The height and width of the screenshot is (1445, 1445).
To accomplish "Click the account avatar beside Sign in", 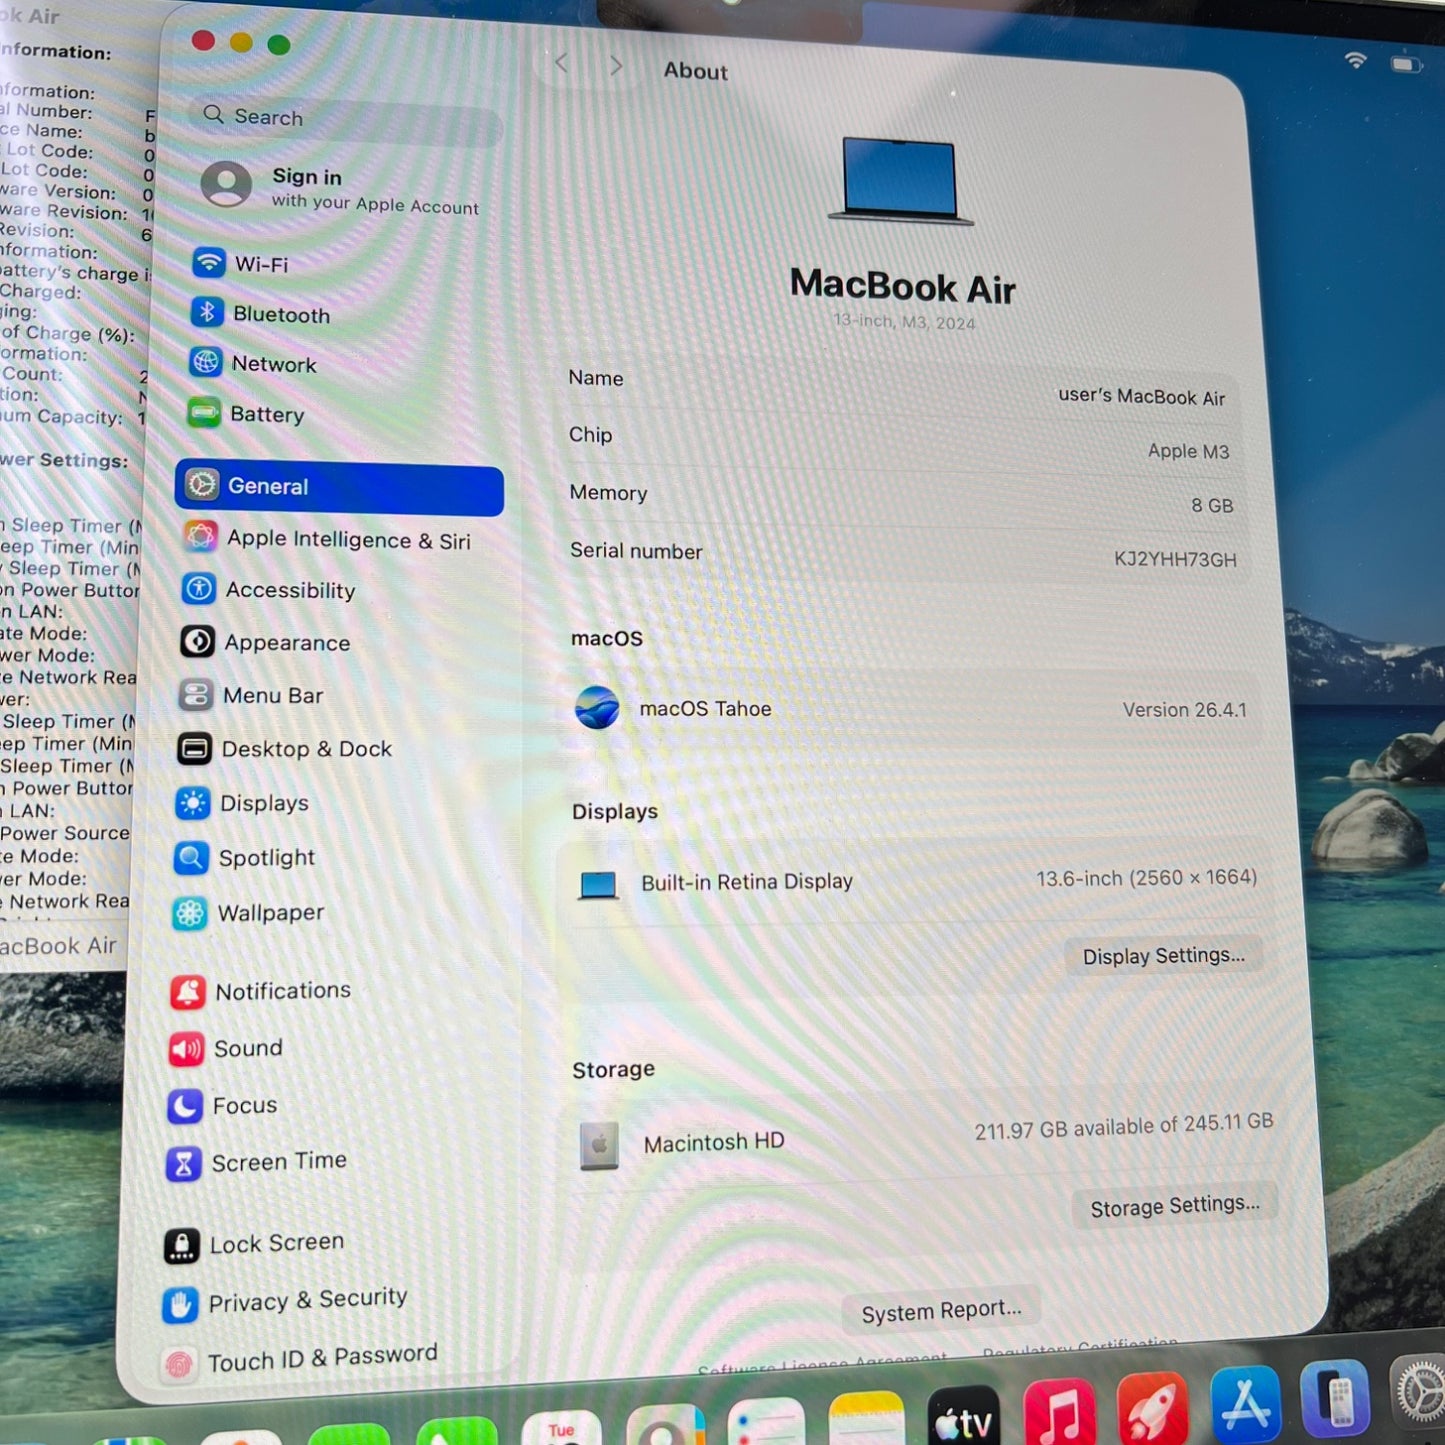I will pos(226,185).
